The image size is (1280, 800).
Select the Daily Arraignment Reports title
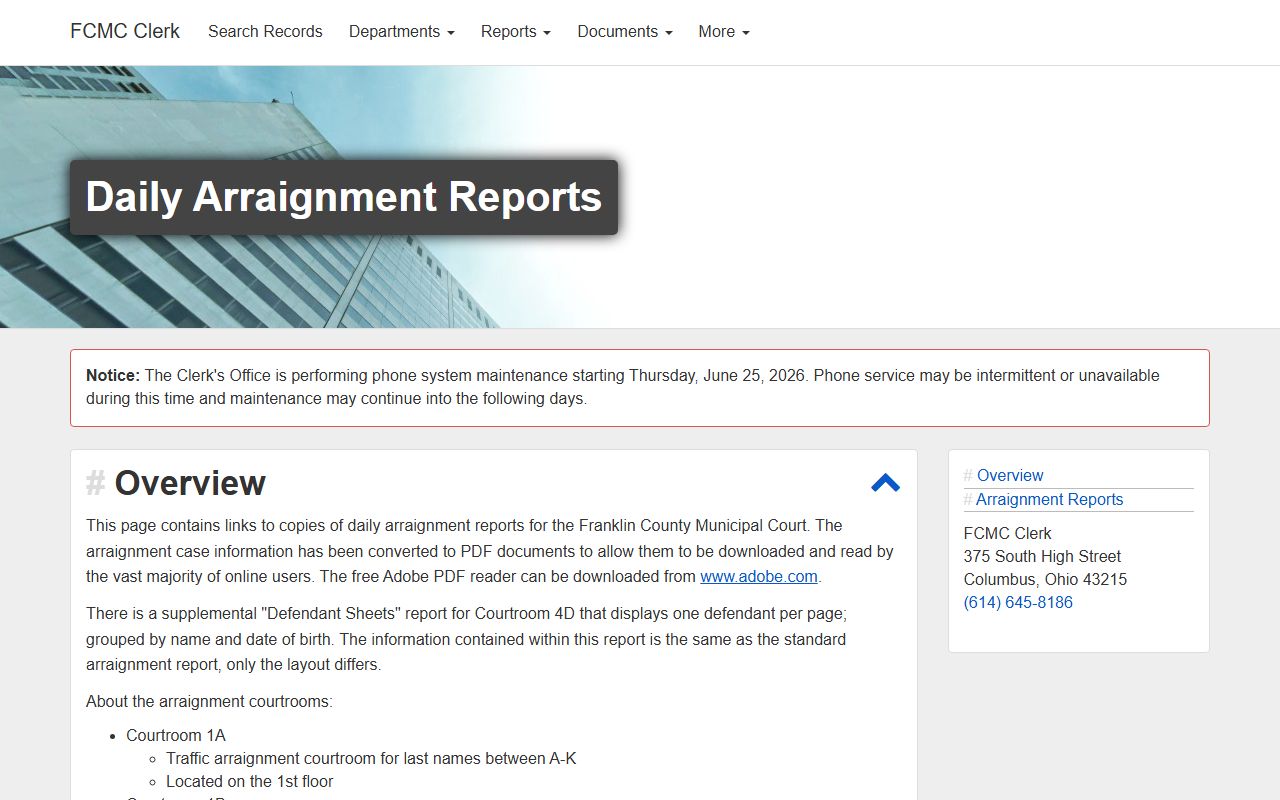point(344,197)
